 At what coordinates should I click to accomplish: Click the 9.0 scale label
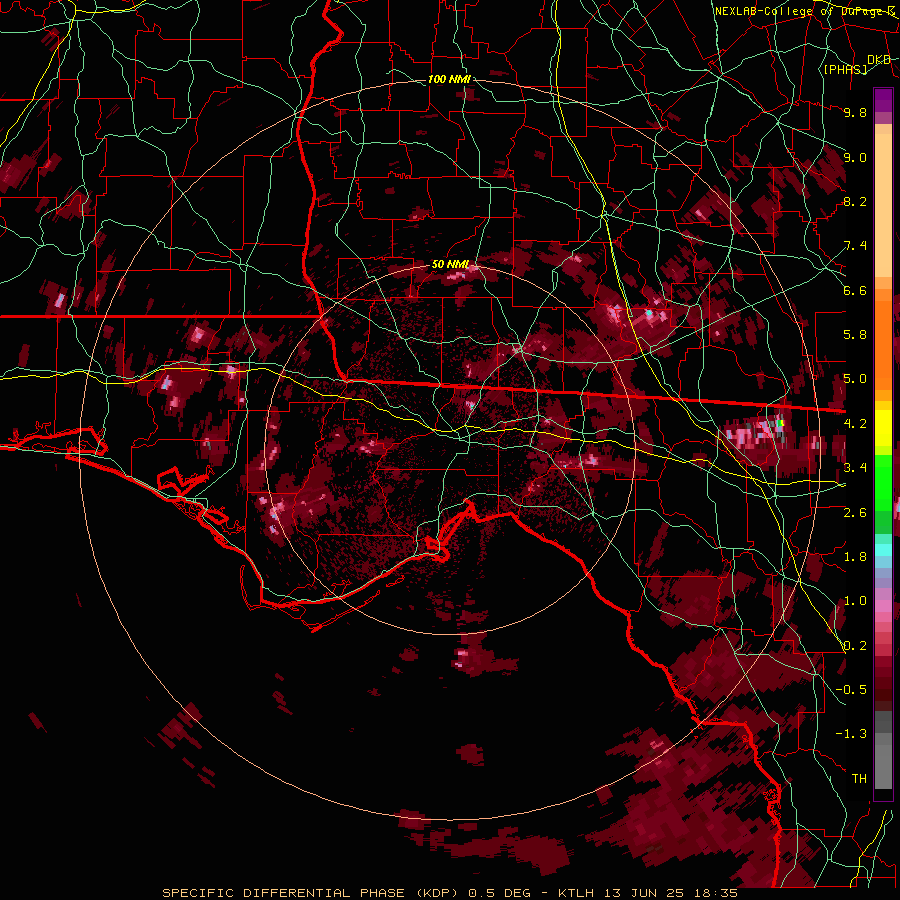(855, 157)
